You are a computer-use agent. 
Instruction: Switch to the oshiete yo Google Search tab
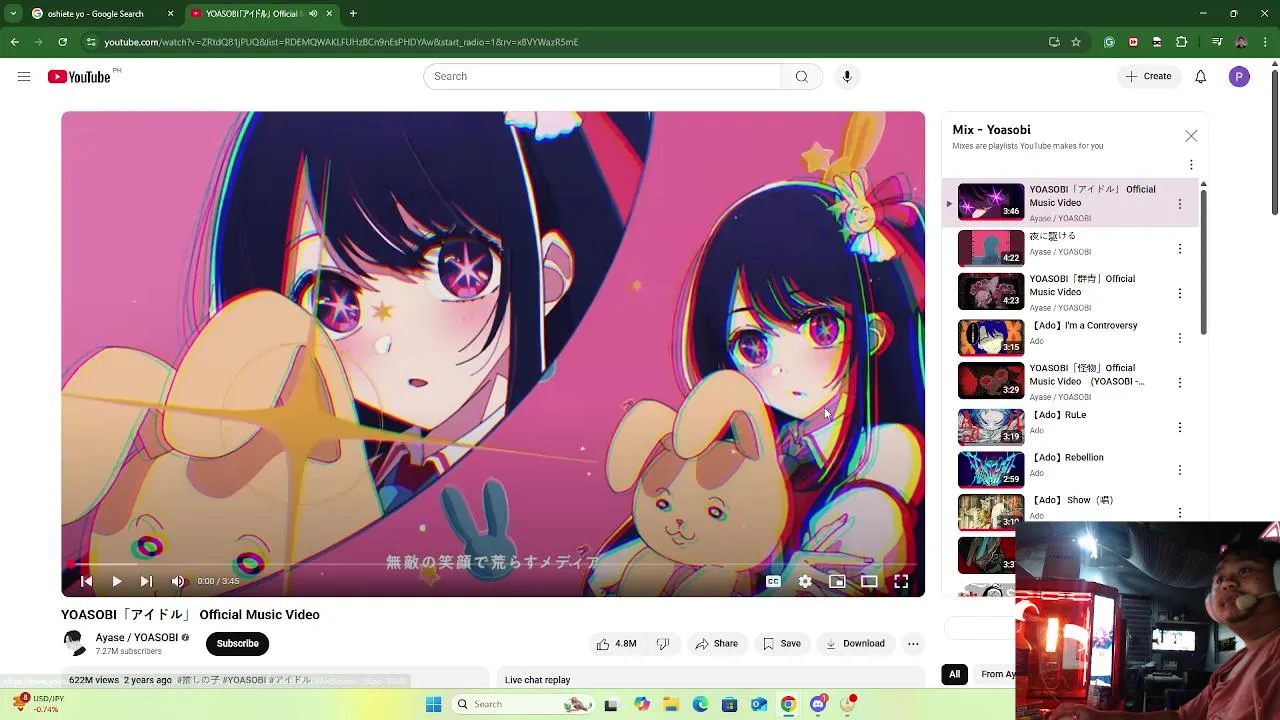[103, 14]
